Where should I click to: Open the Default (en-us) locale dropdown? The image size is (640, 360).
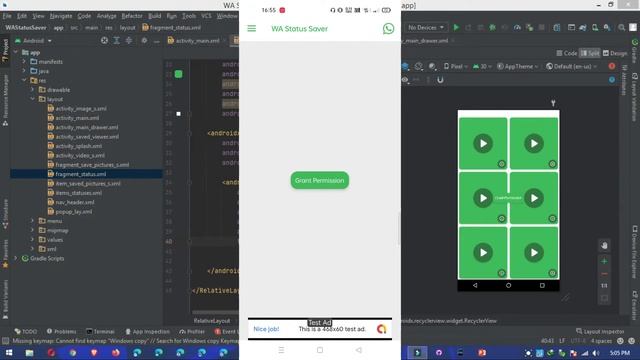(x=571, y=66)
